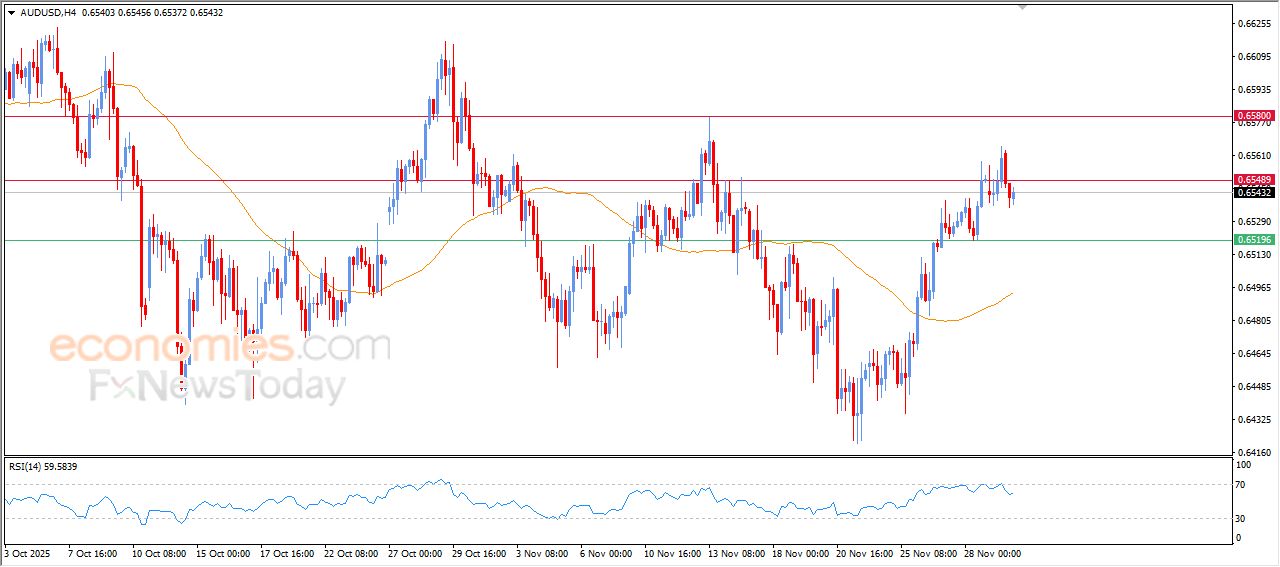The width and height of the screenshot is (1280, 567).
Task: Click the 10 Nov 16:00 time label
Action: [x=671, y=553]
